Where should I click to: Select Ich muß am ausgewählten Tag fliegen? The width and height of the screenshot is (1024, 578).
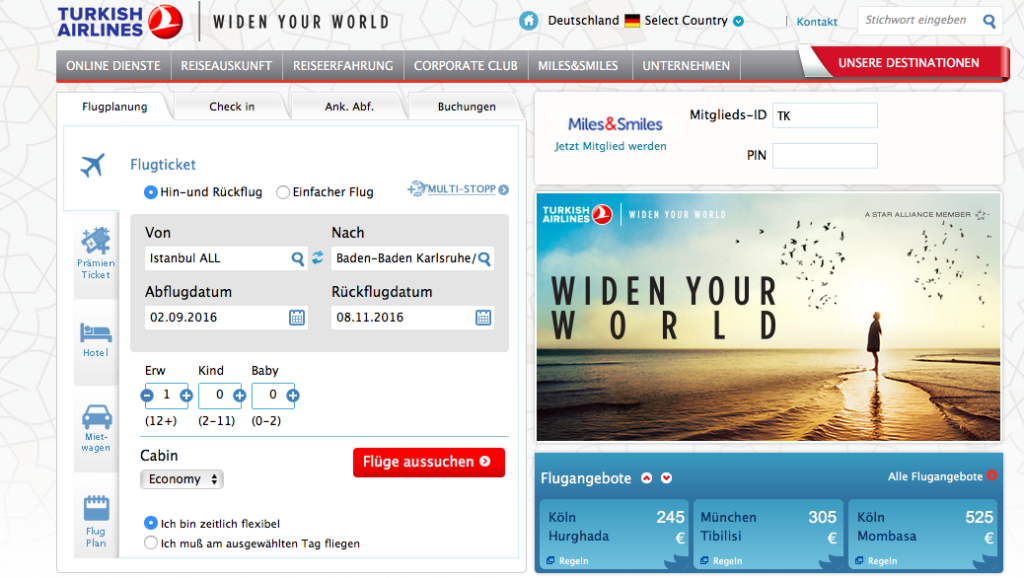(x=151, y=543)
